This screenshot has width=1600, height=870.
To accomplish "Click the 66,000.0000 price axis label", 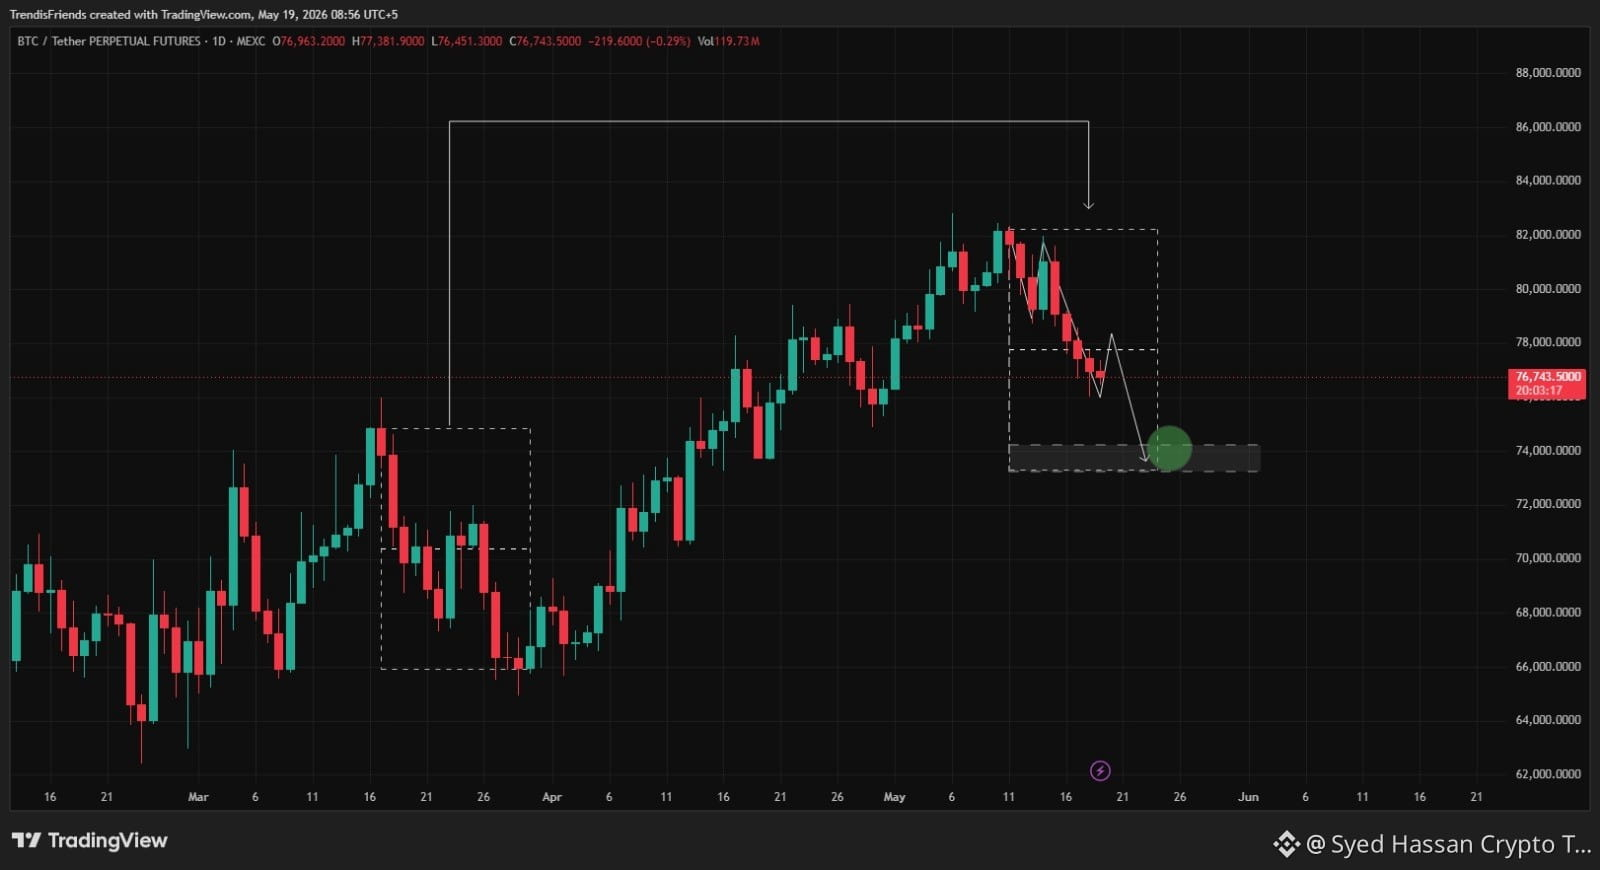I will 1548,666.
